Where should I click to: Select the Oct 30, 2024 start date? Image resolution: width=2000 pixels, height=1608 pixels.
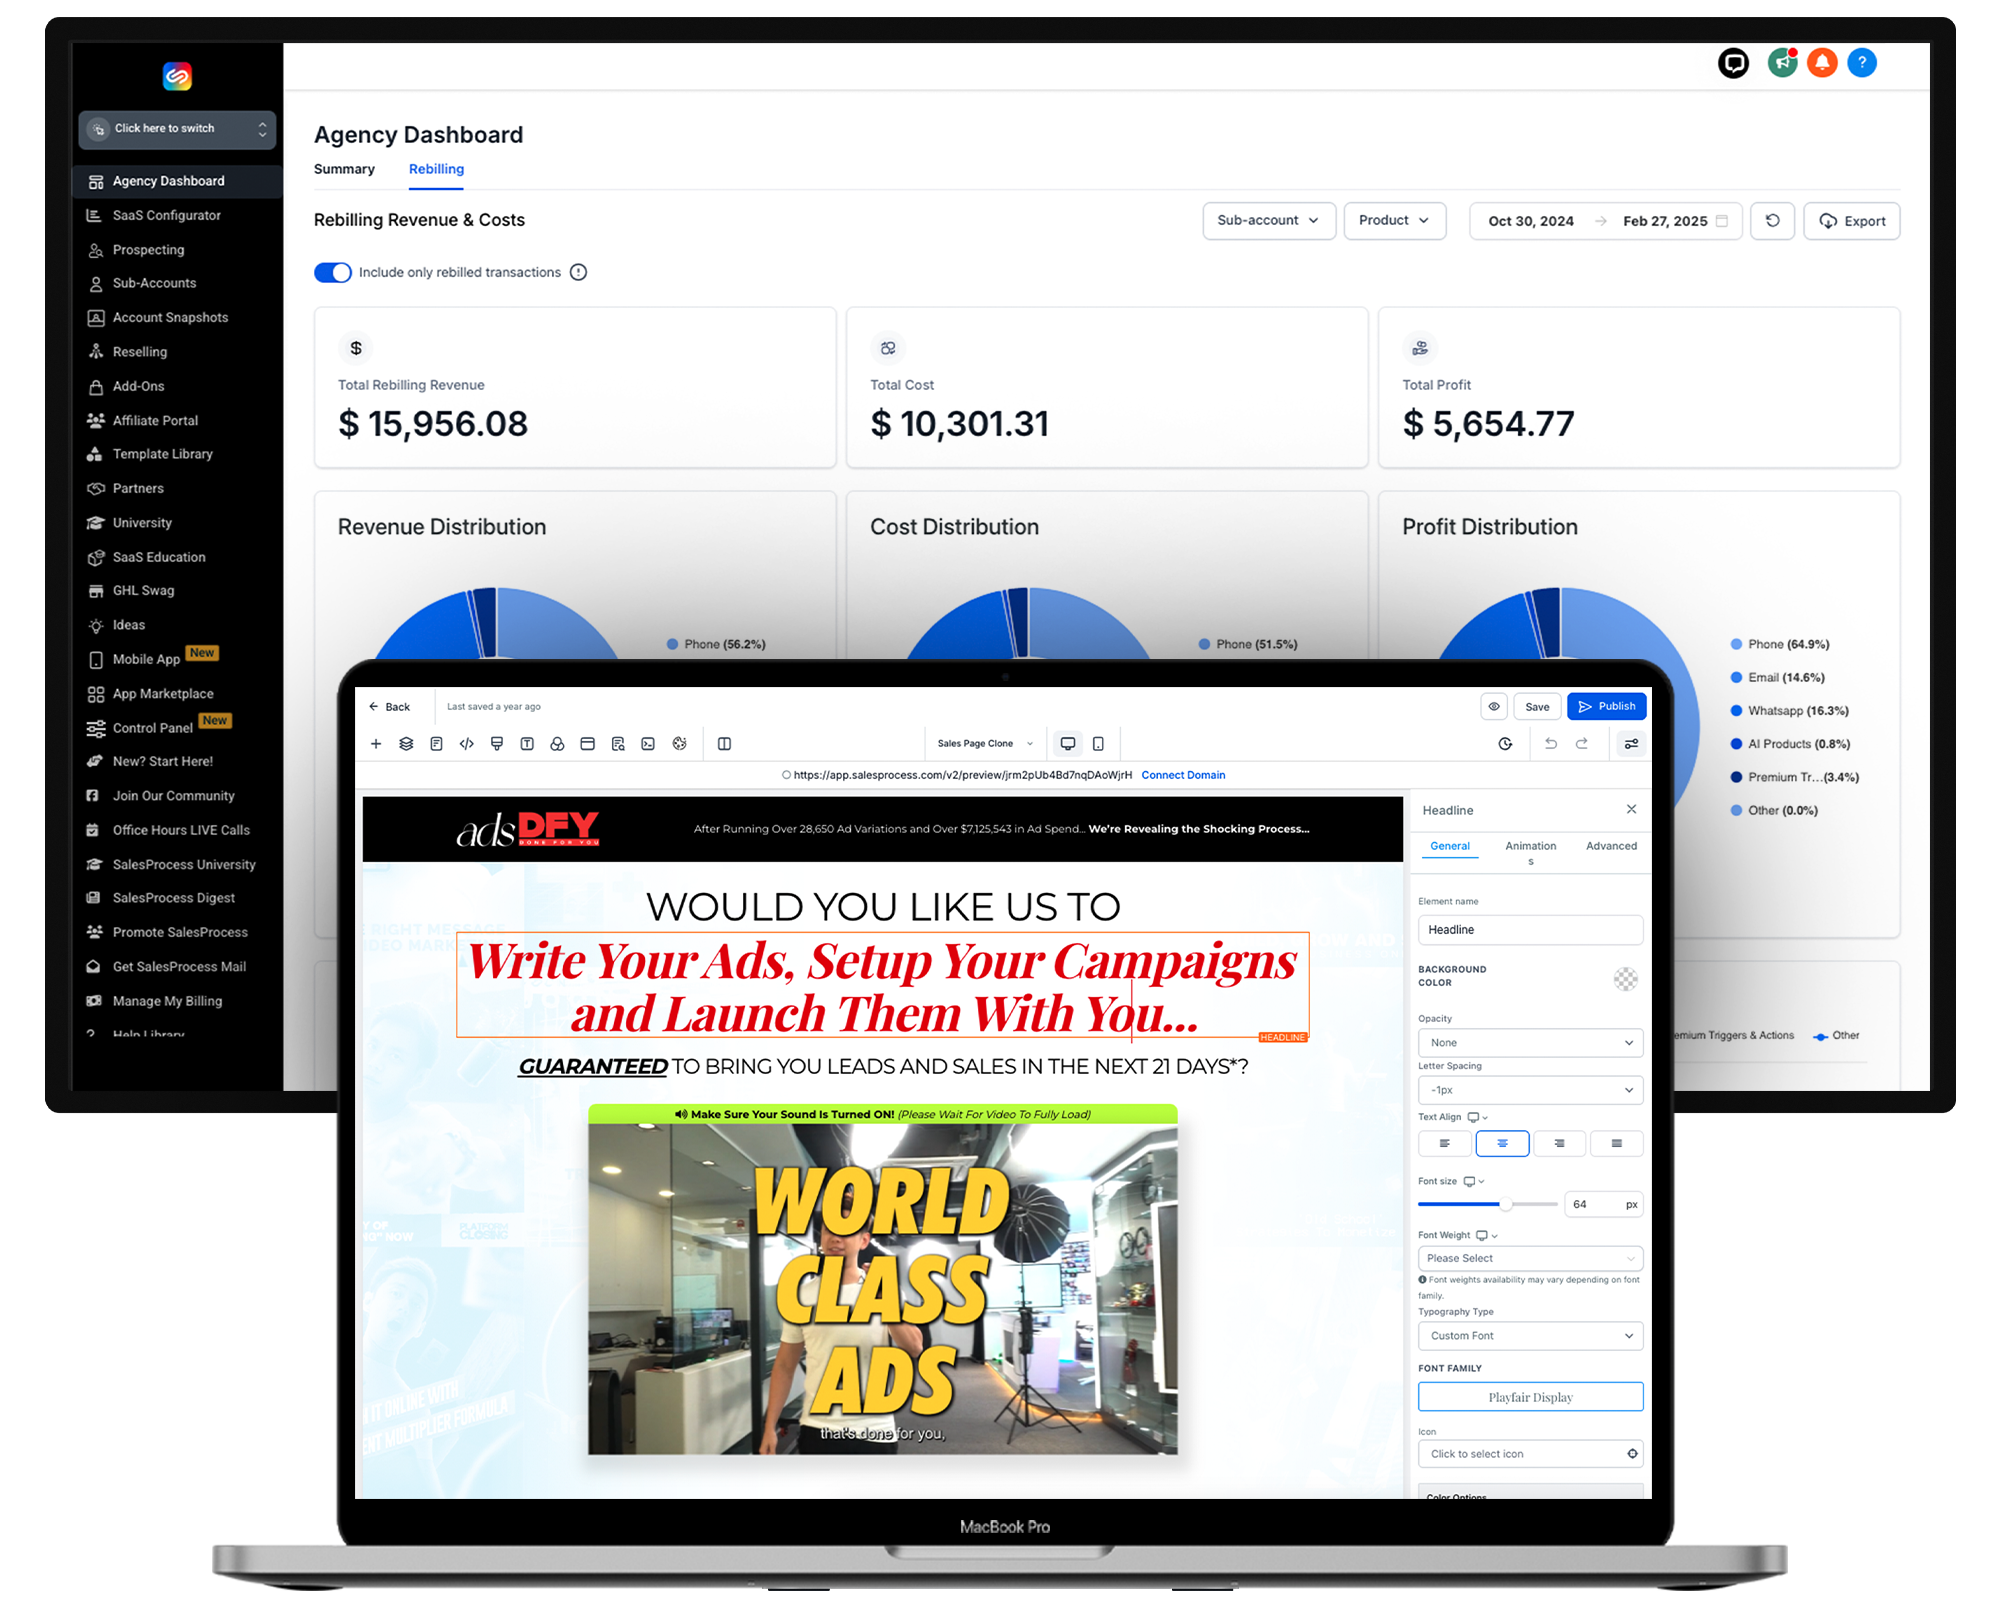coord(1530,221)
